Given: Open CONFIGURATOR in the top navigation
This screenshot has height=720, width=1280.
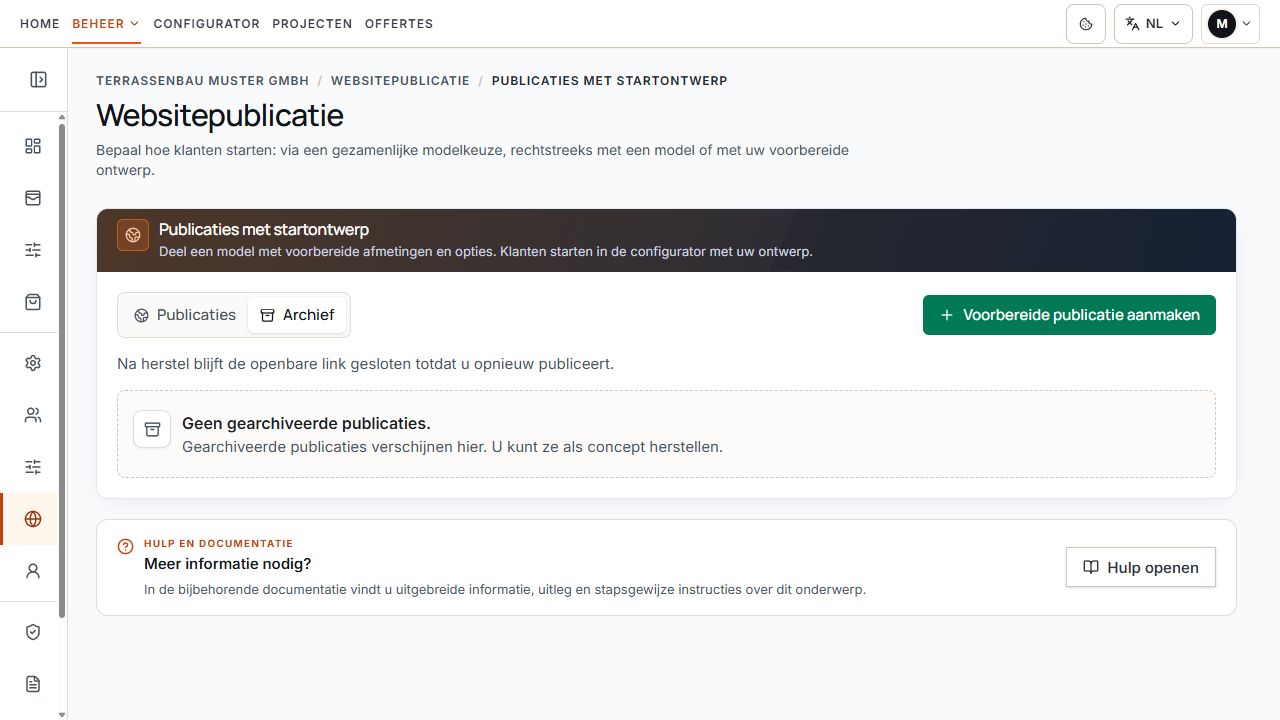Looking at the screenshot, I should [x=207, y=24].
